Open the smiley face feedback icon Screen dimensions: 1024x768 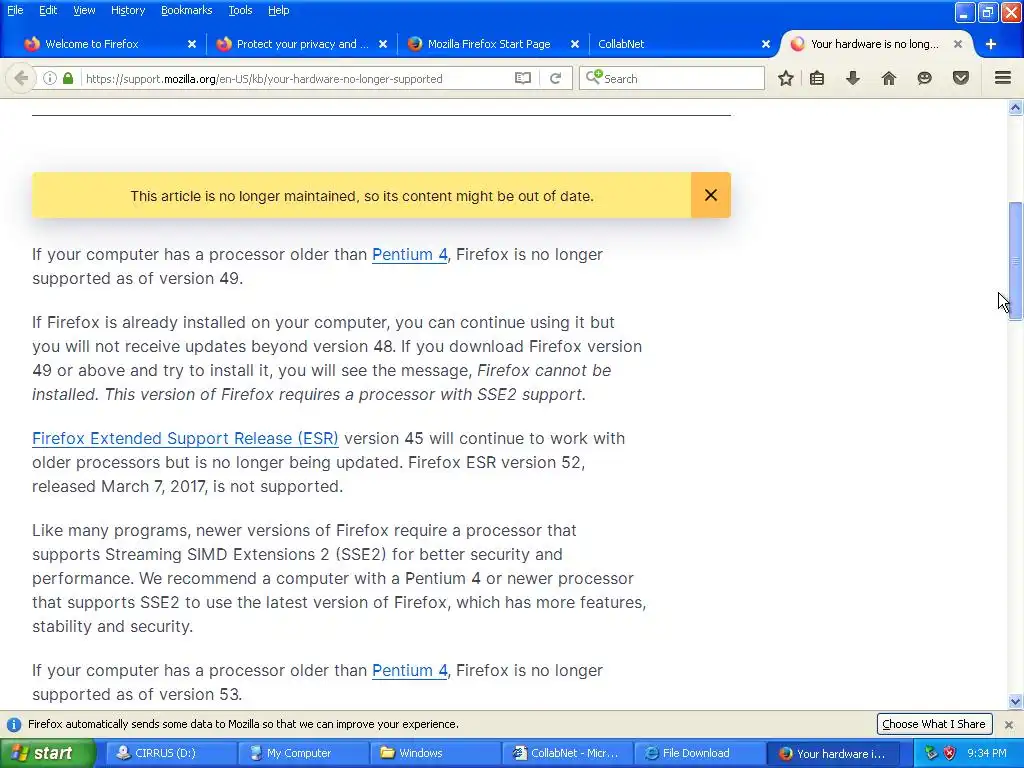pos(924,78)
